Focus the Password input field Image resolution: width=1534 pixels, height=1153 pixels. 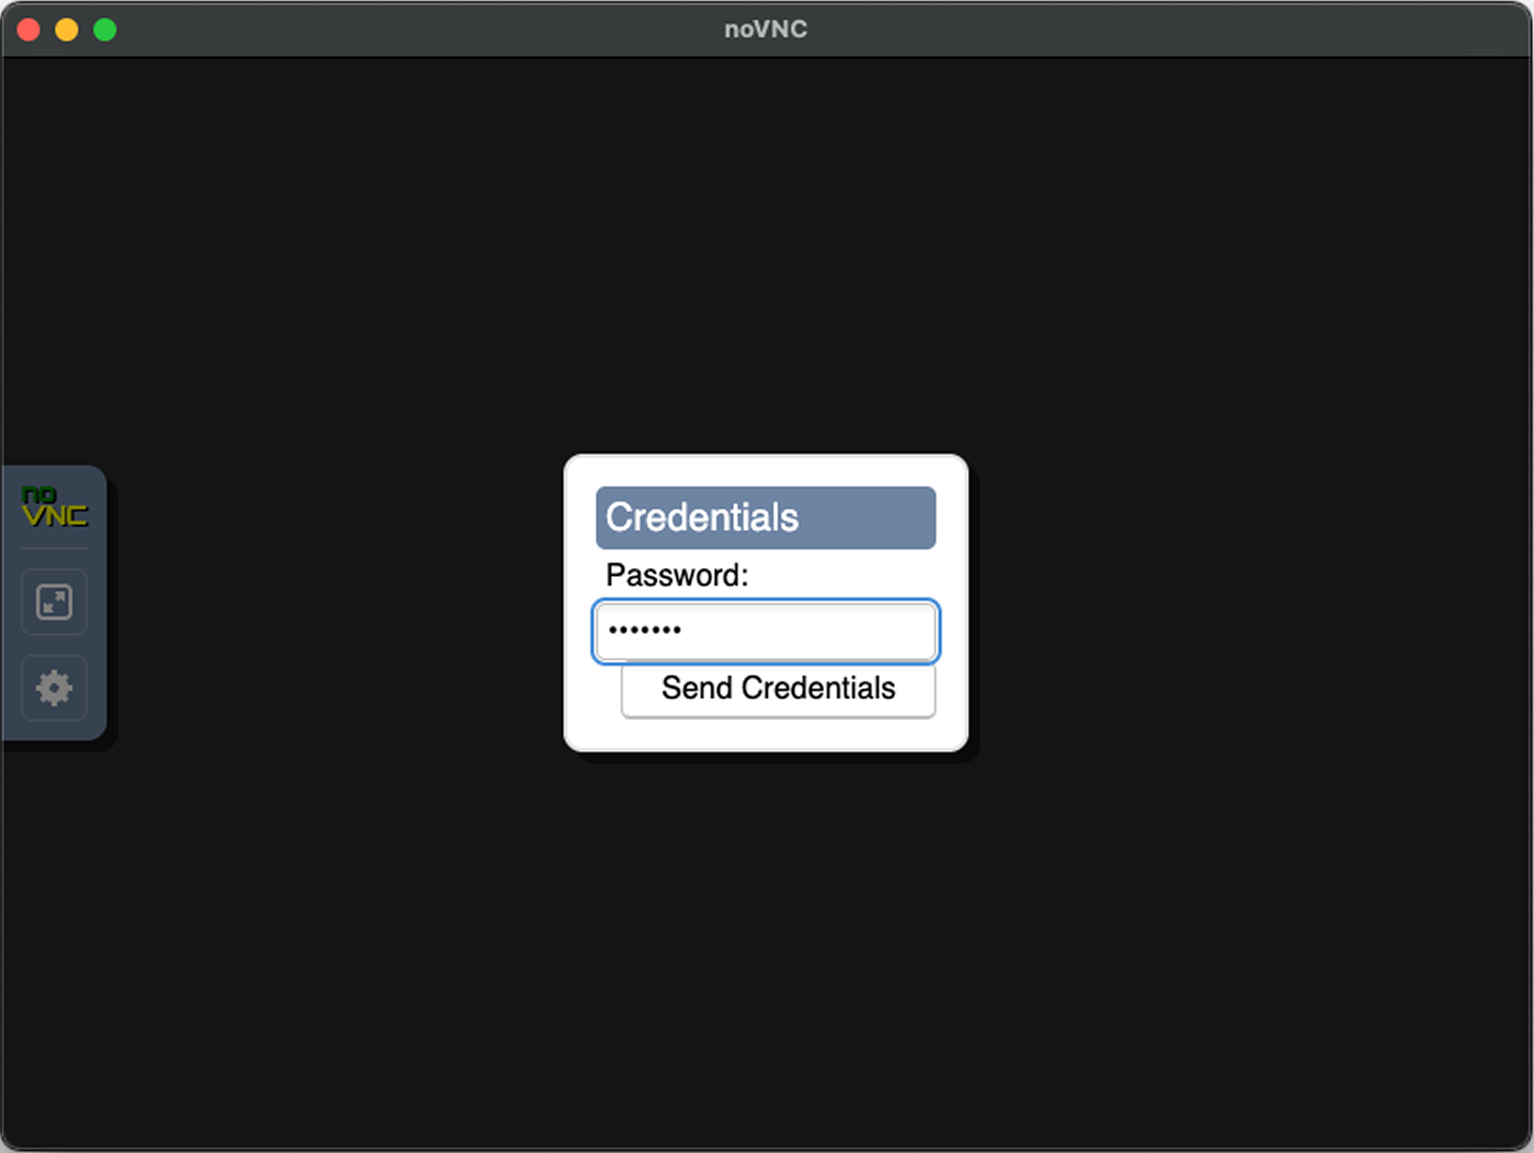(x=766, y=631)
